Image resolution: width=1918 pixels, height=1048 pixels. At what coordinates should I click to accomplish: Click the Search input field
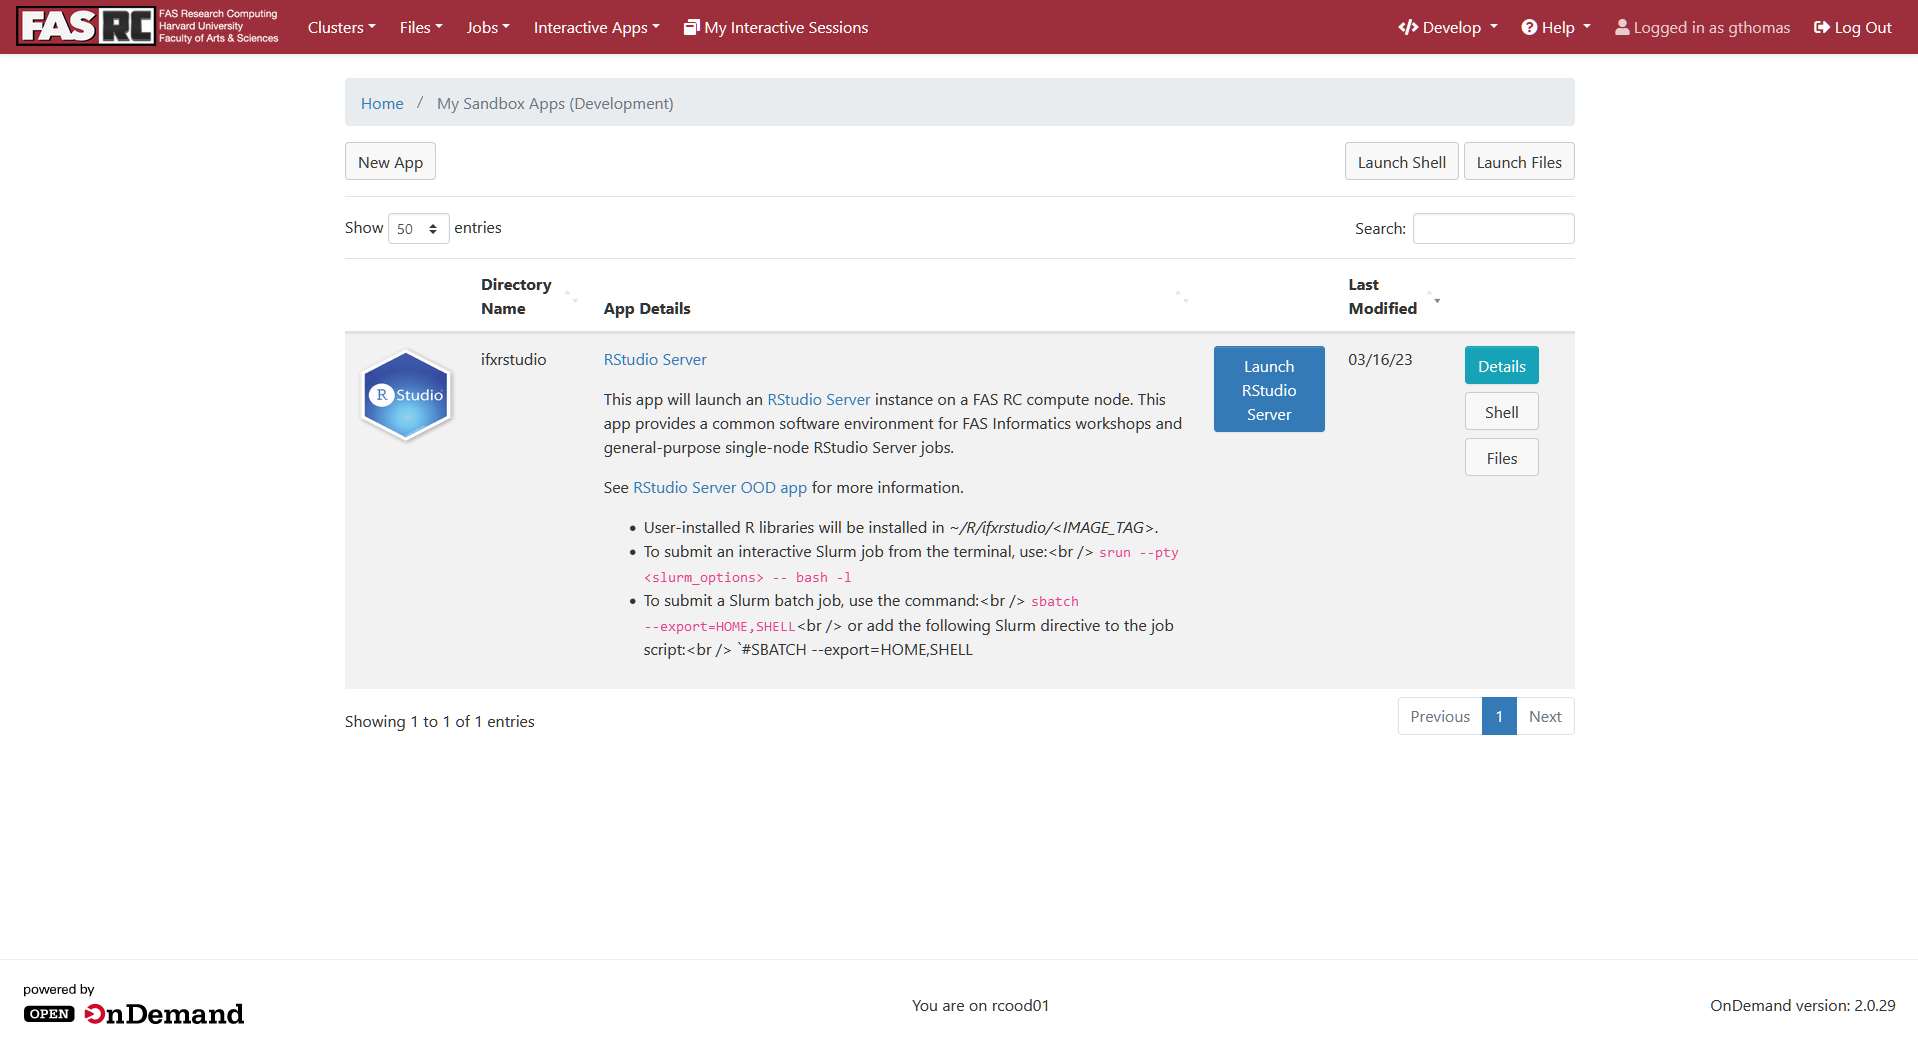(1493, 228)
